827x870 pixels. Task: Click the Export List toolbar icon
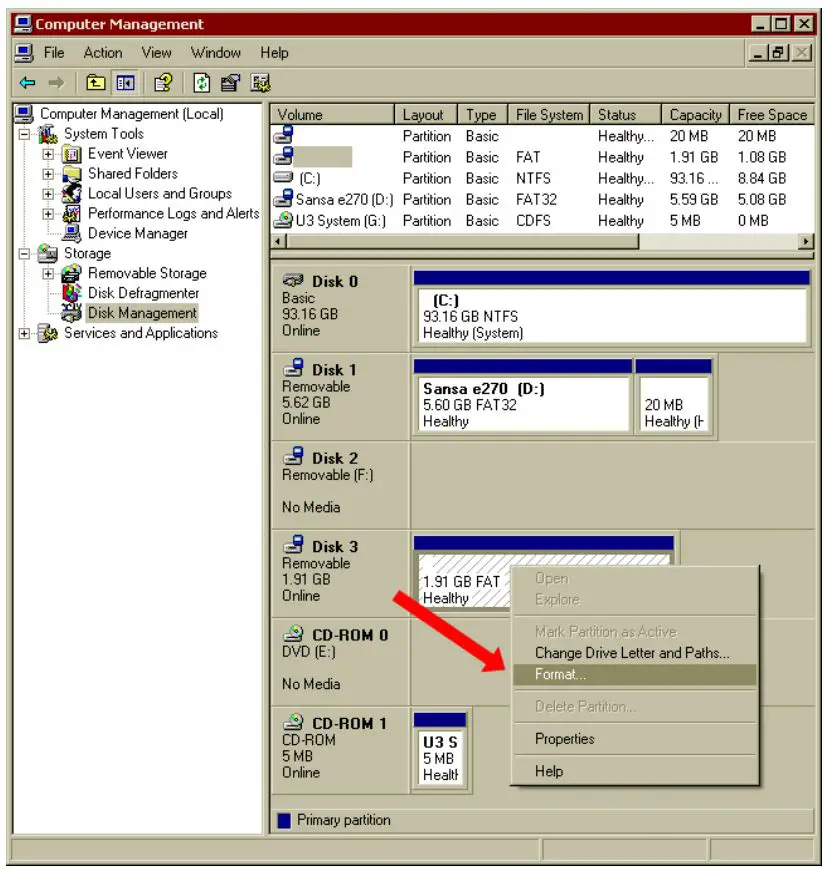coord(230,82)
